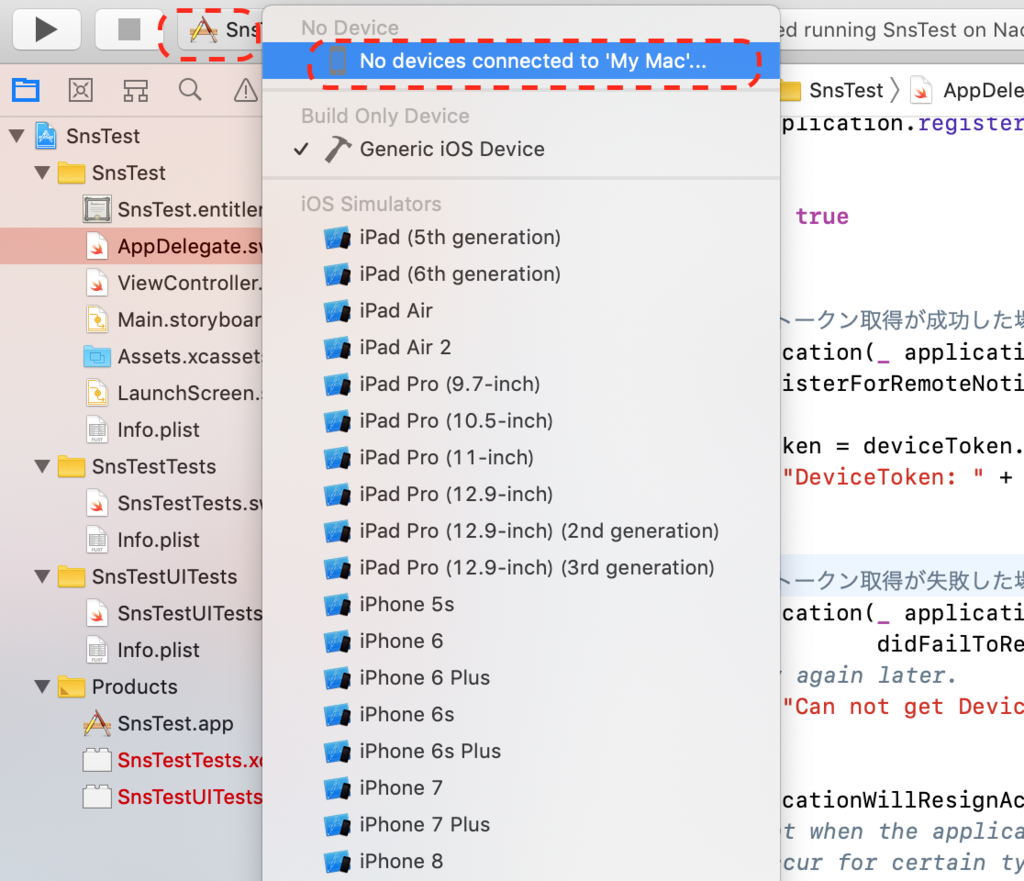Choose iPad Pro (12.9-inch) (2nd generation) simulator
Viewport: 1024px width, 881px height.
coord(521,531)
